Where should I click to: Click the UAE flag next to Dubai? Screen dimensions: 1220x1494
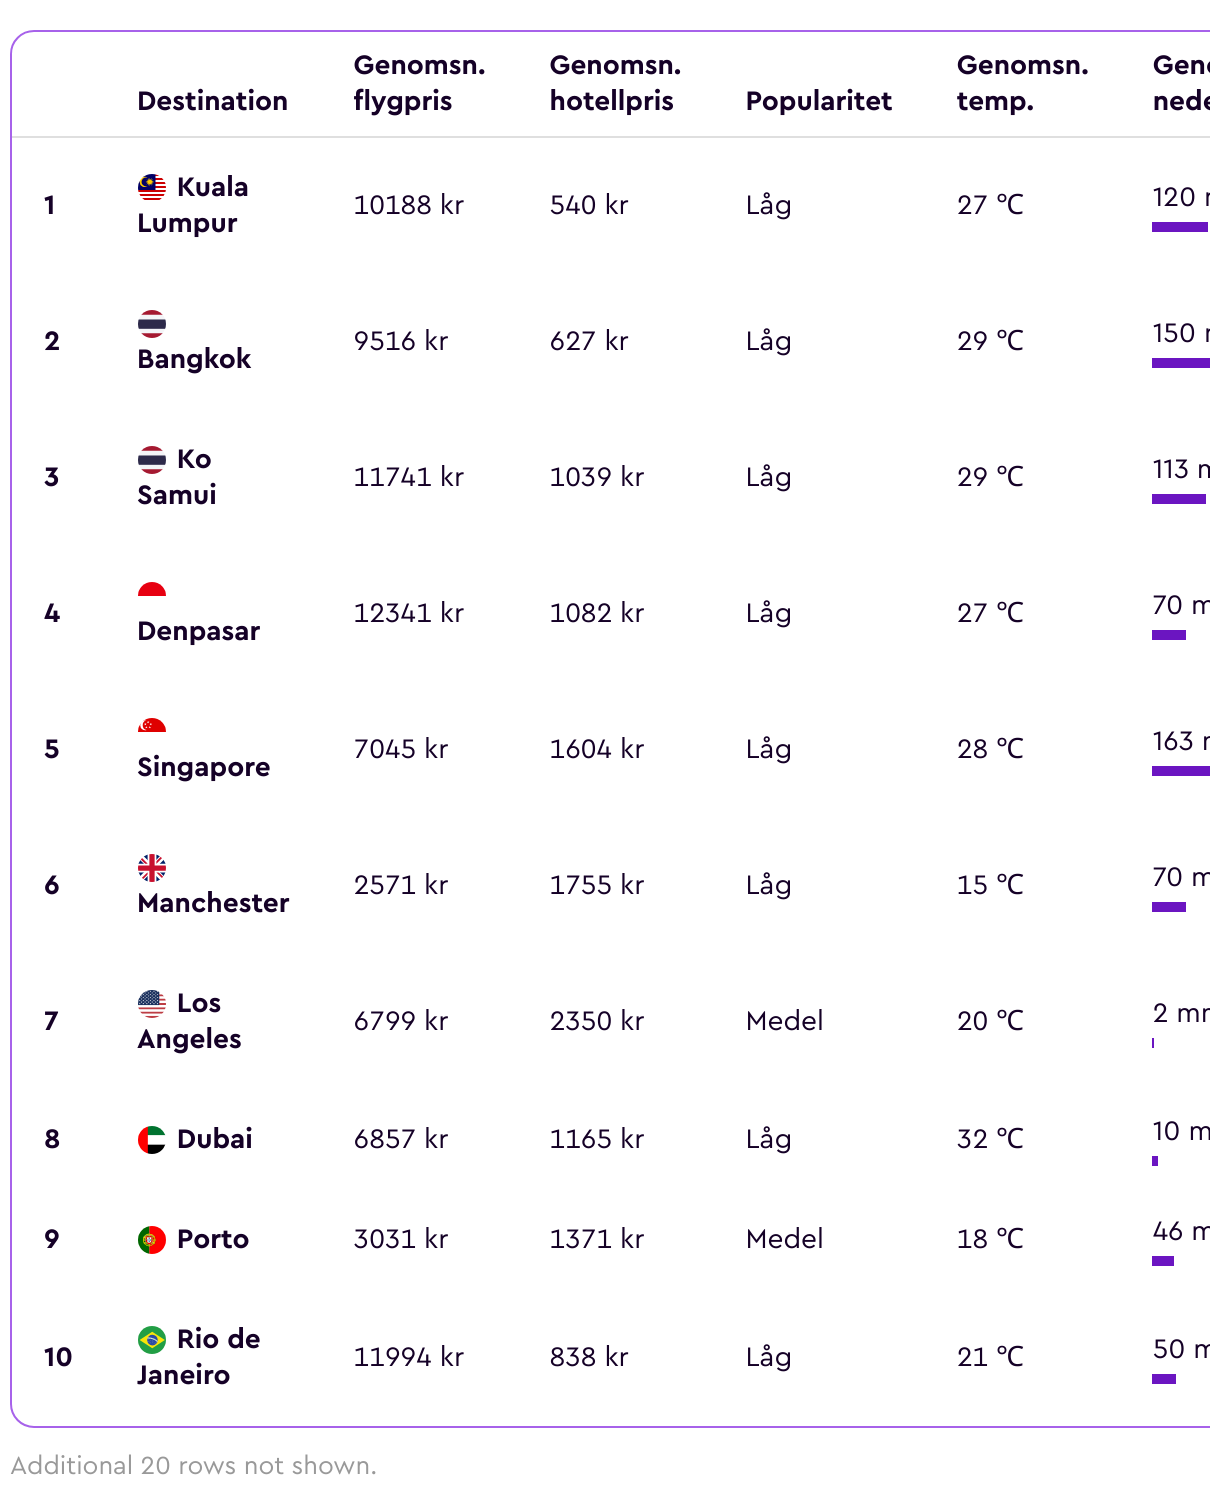[x=152, y=1139]
